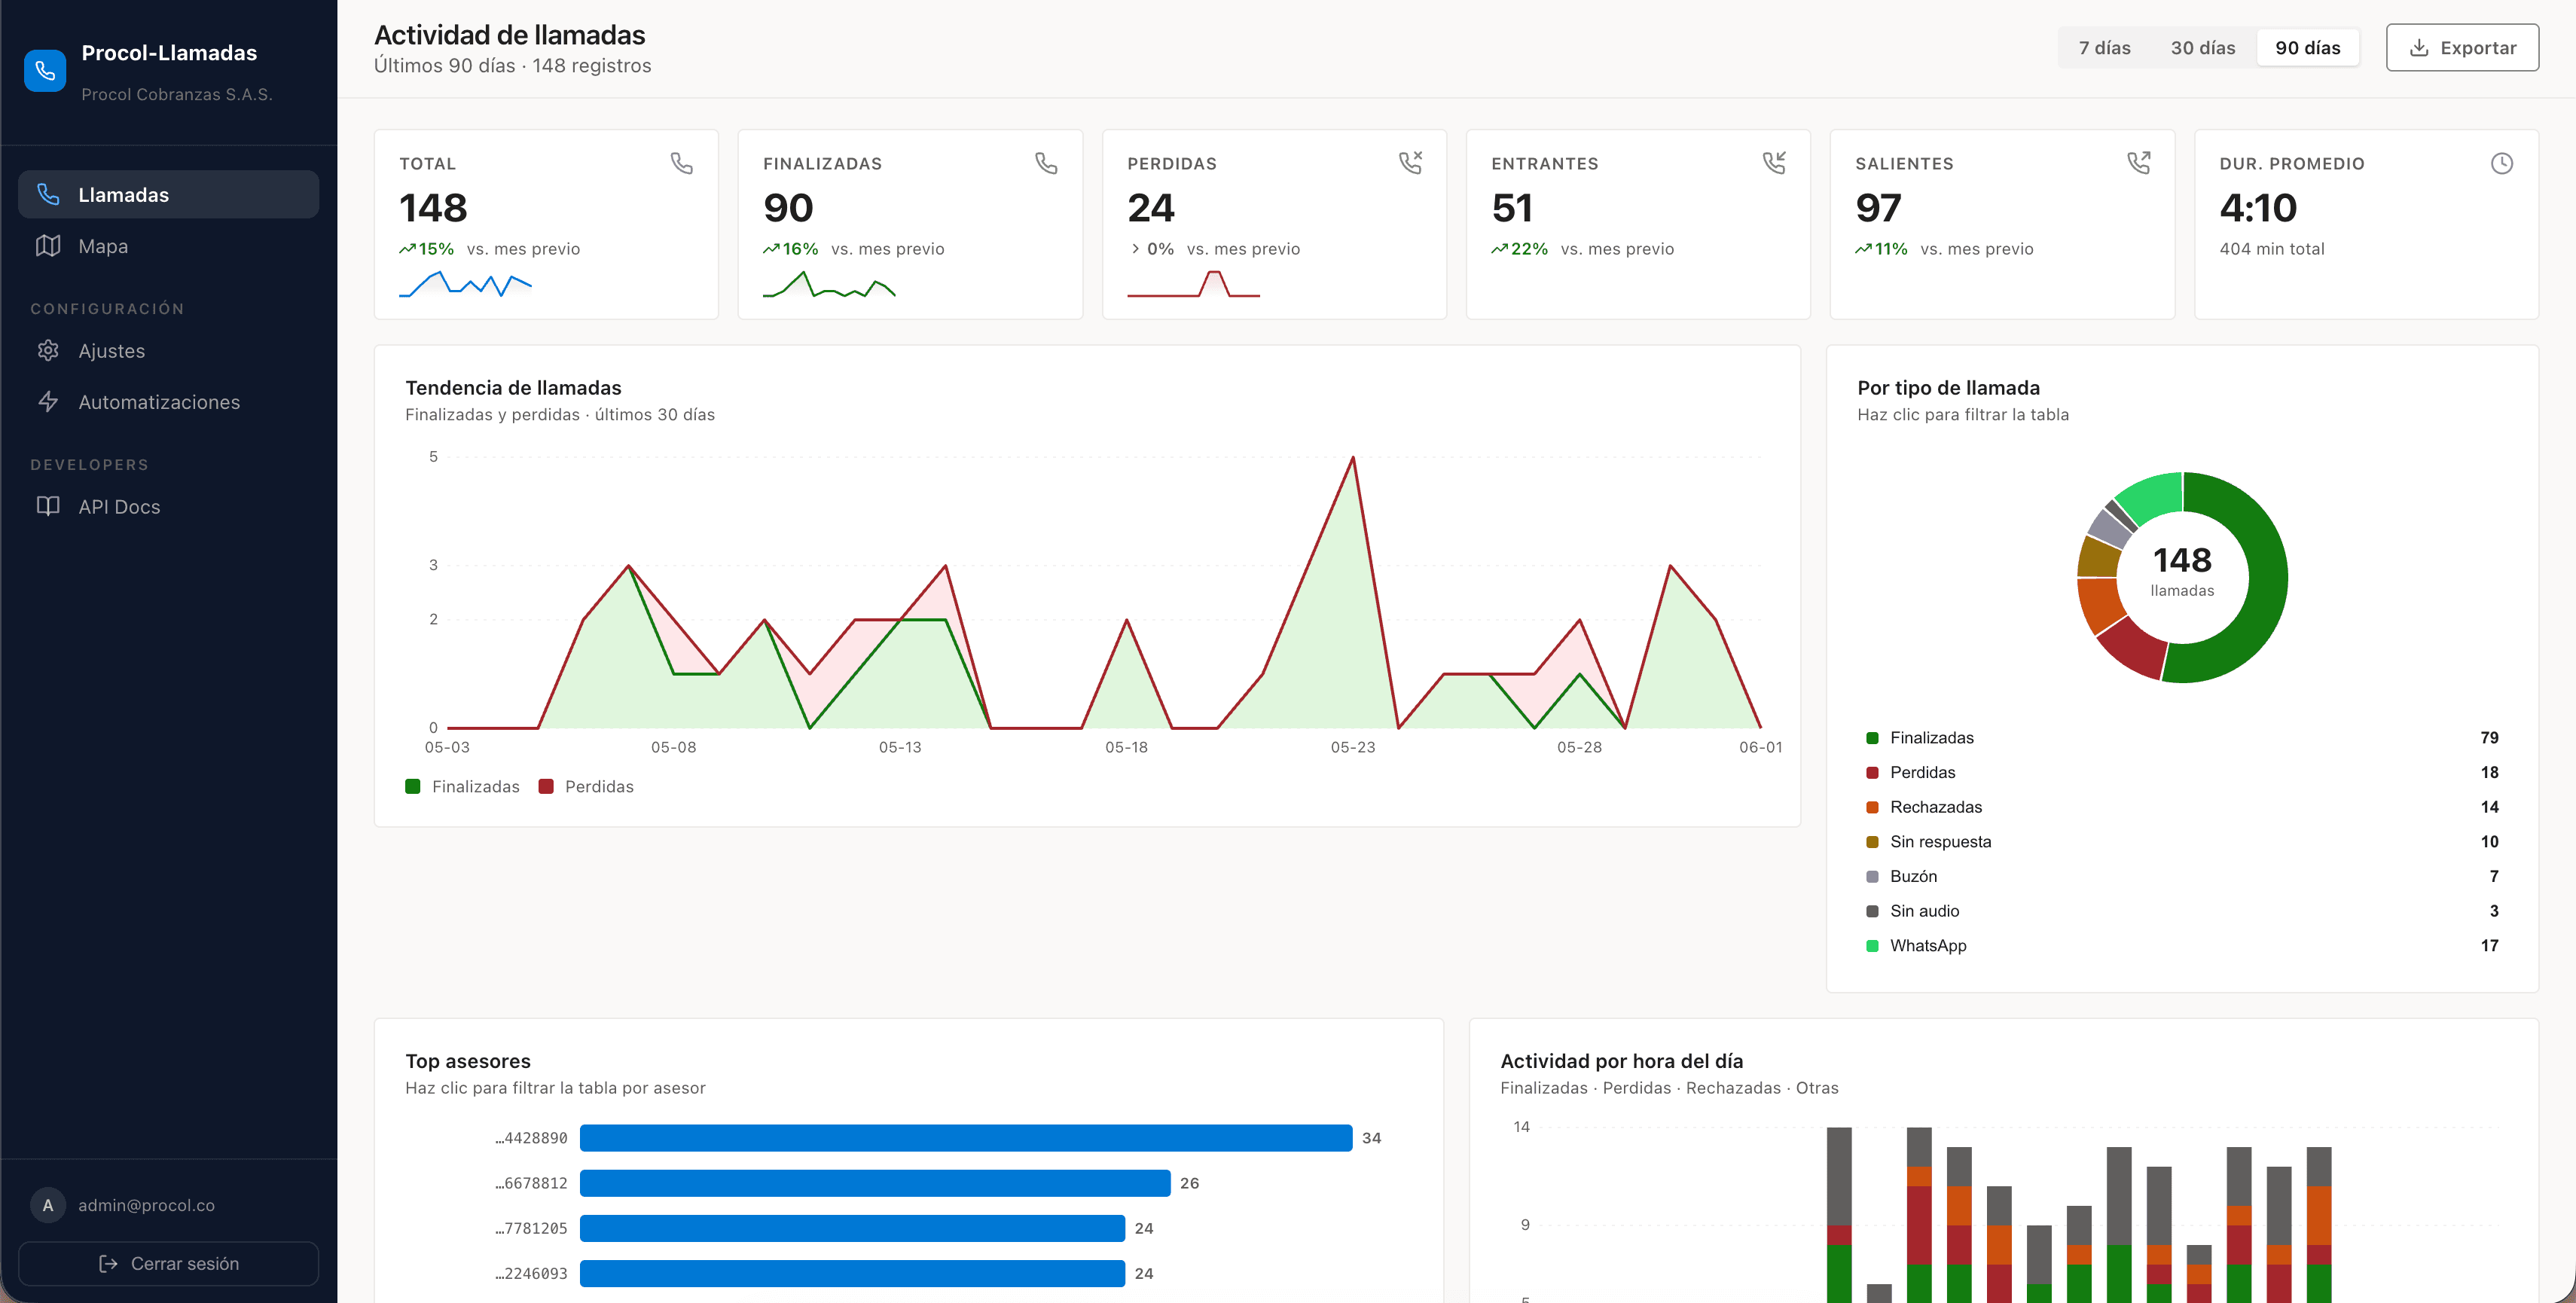Open API Docs under Developers
Screen dimensions: 2576x1303
(x=168, y=506)
